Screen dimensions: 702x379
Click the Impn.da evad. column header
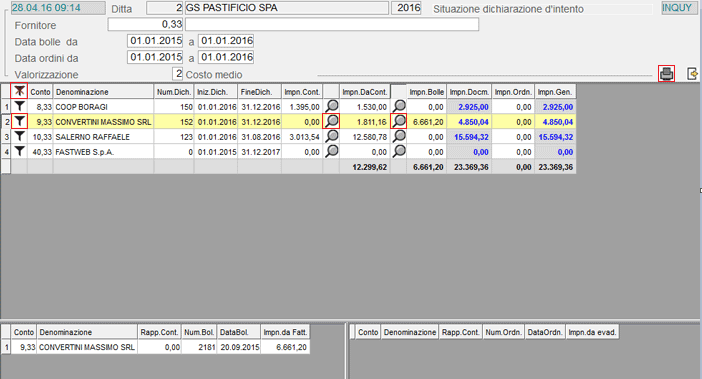point(592,332)
